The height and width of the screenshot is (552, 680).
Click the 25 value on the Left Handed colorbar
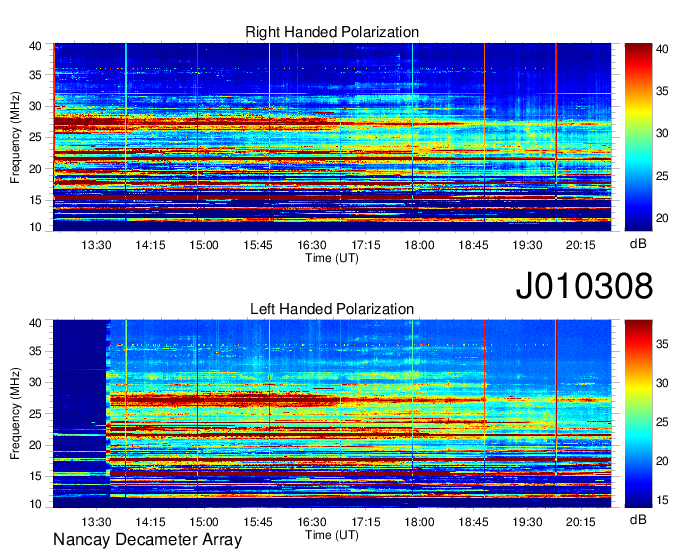pos(662,422)
